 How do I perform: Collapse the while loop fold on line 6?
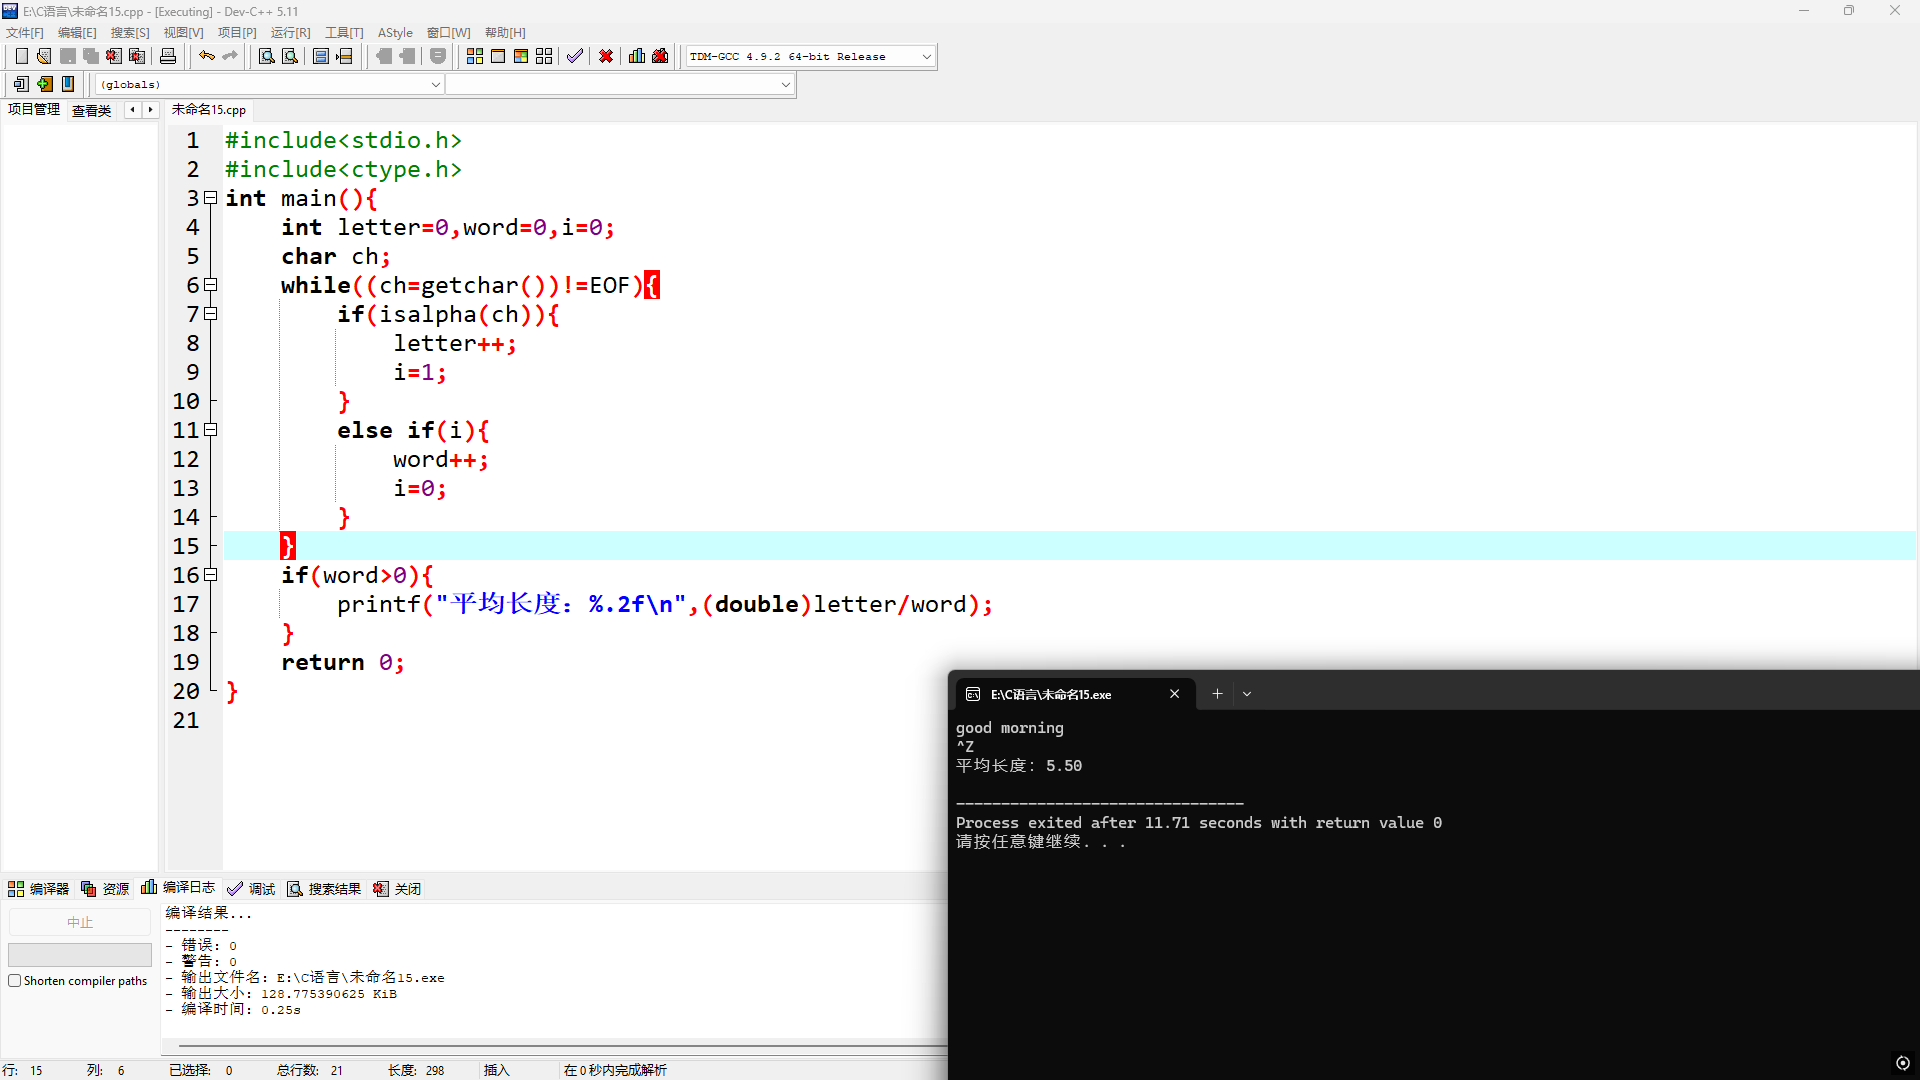pos(211,285)
